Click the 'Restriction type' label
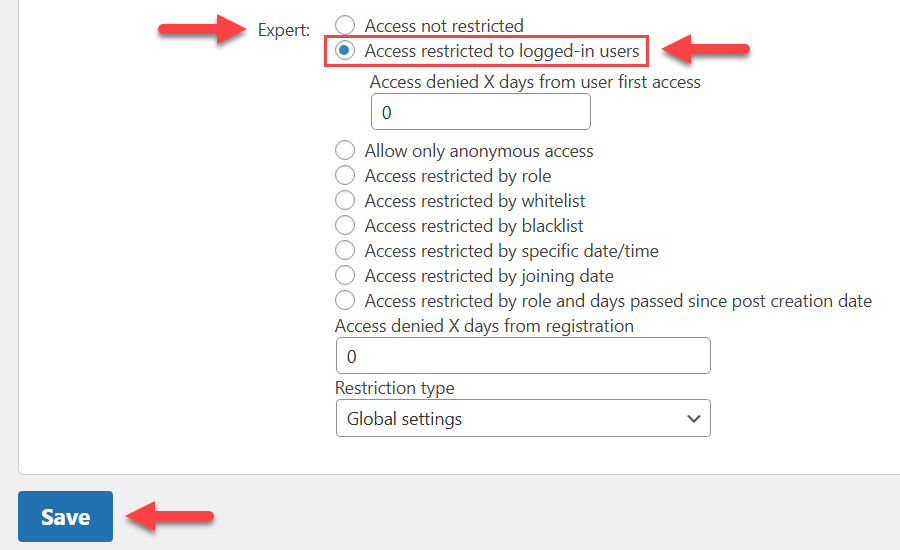The width and height of the screenshot is (900, 550). (395, 388)
